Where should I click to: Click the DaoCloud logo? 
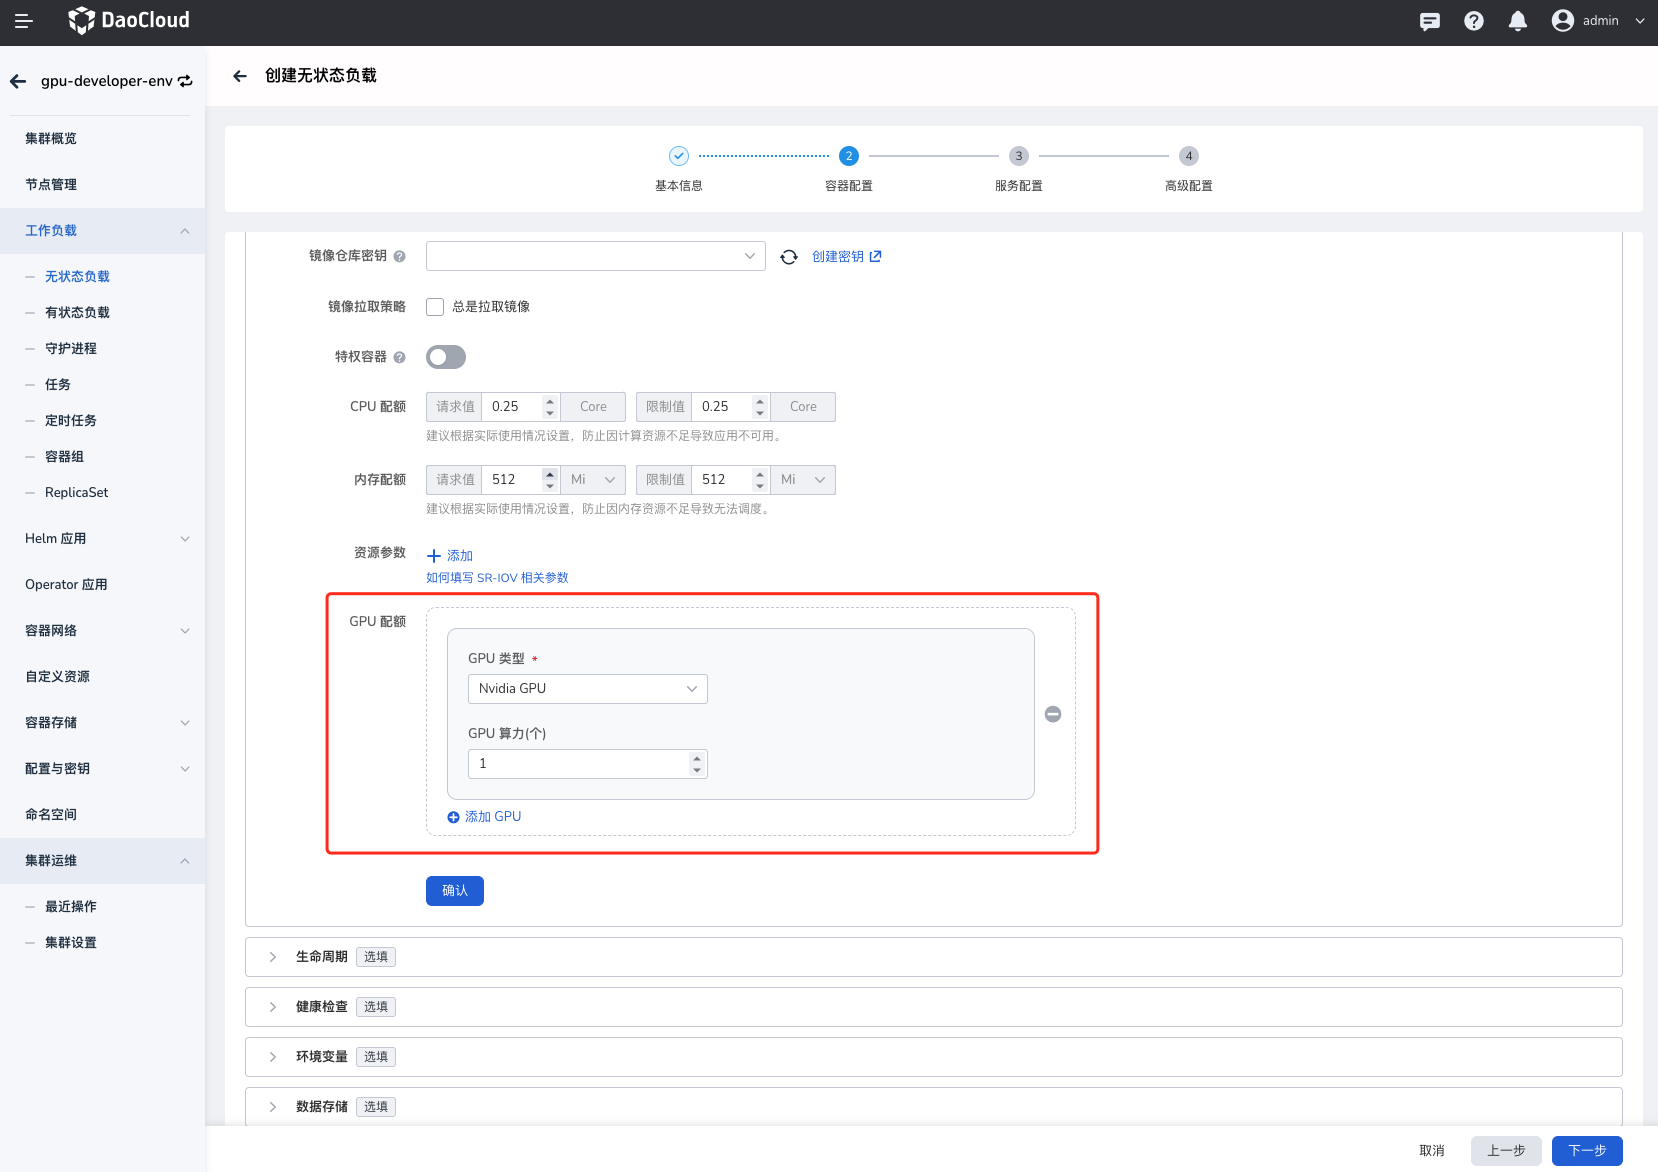(128, 20)
